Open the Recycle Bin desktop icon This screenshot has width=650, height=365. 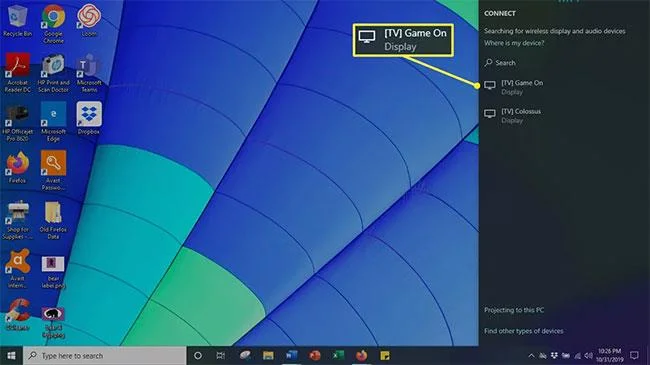coord(17,21)
